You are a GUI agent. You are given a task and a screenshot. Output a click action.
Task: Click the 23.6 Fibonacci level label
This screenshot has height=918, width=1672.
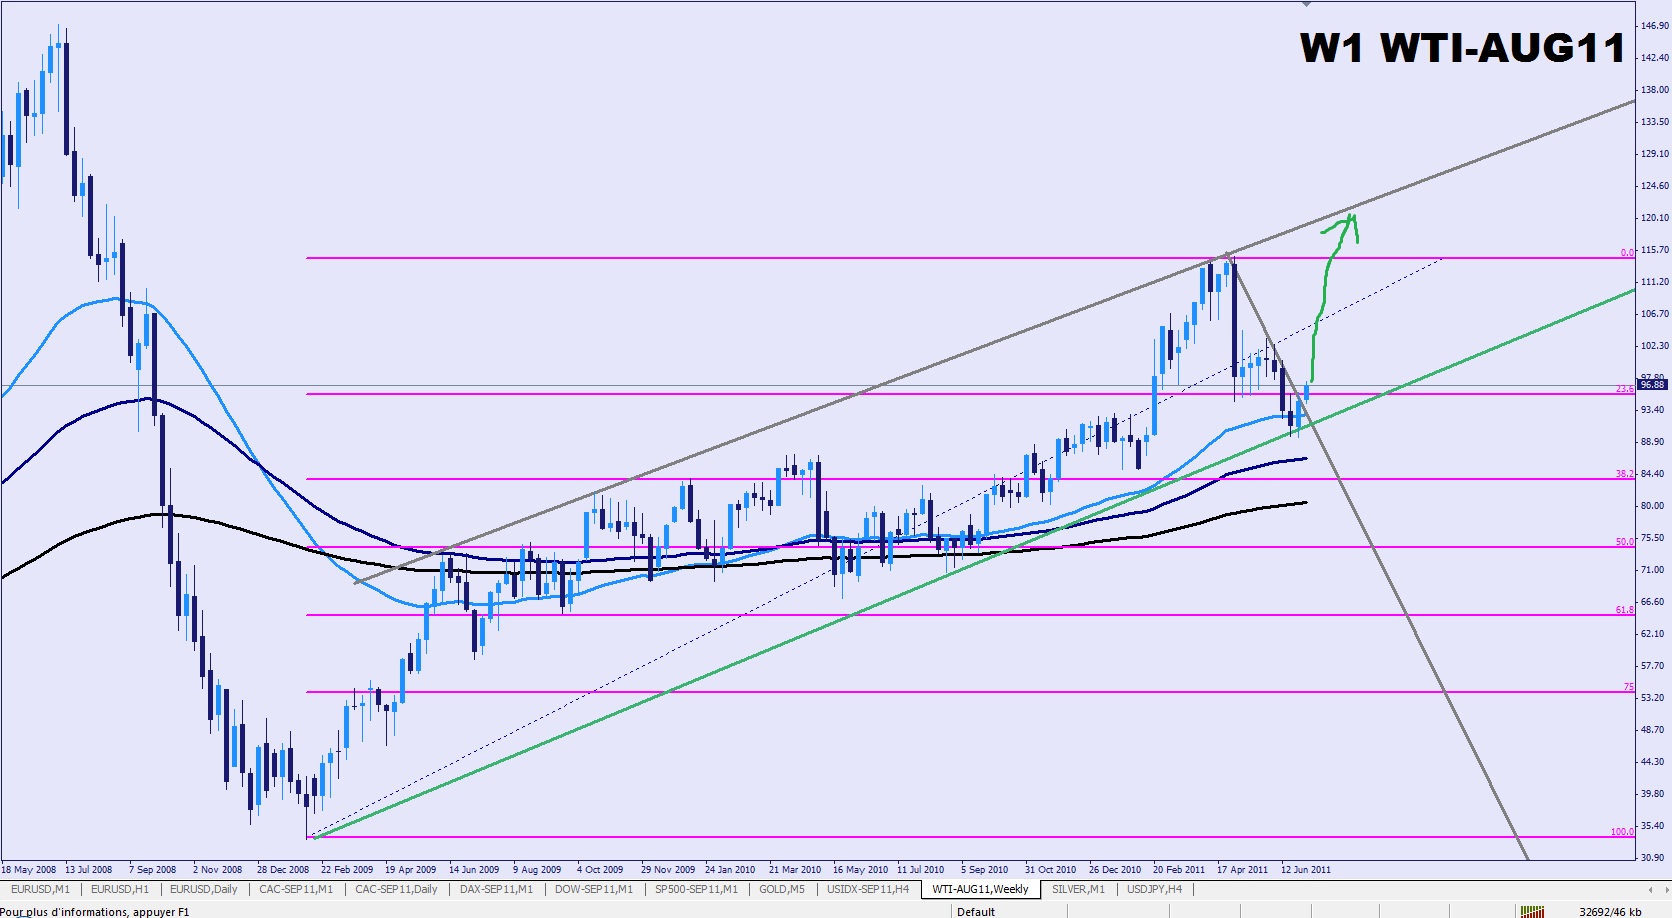pyautogui.click(x=1625, y=389)
